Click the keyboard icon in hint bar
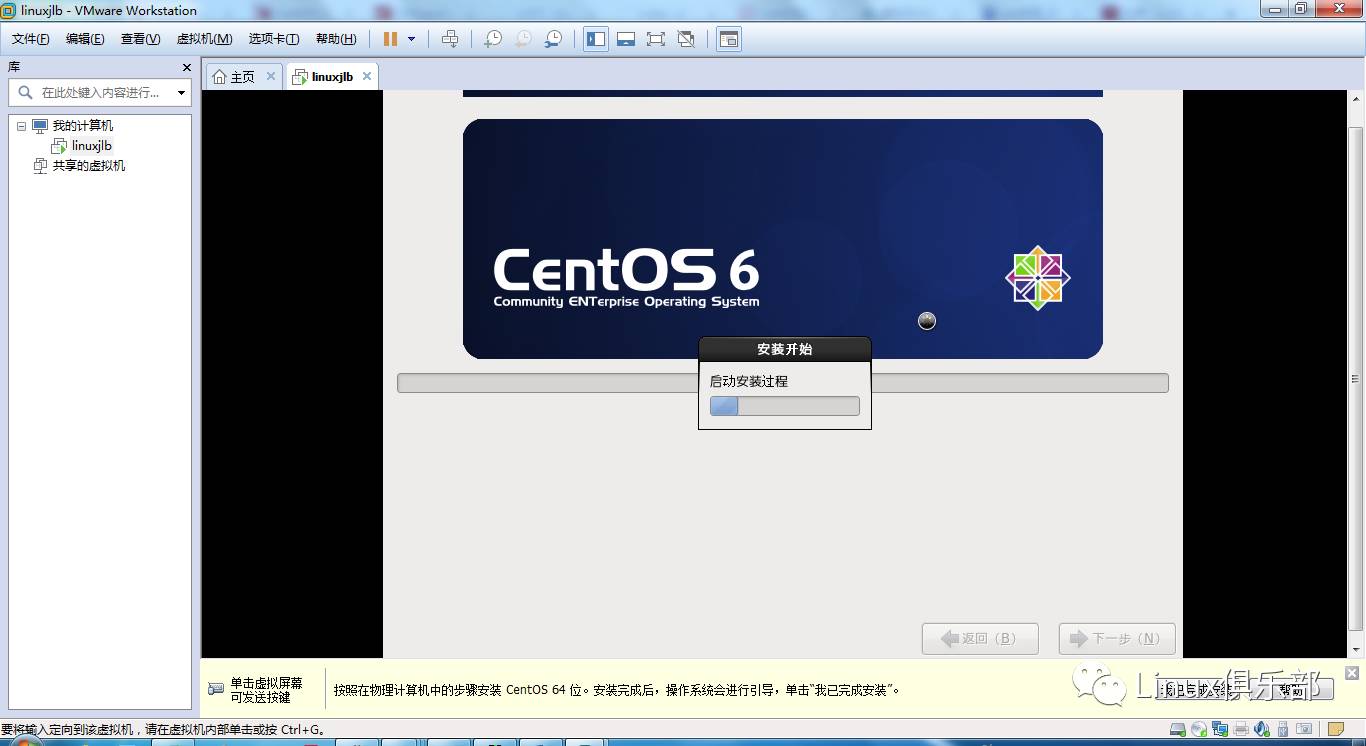 click(x=216, y=689)
